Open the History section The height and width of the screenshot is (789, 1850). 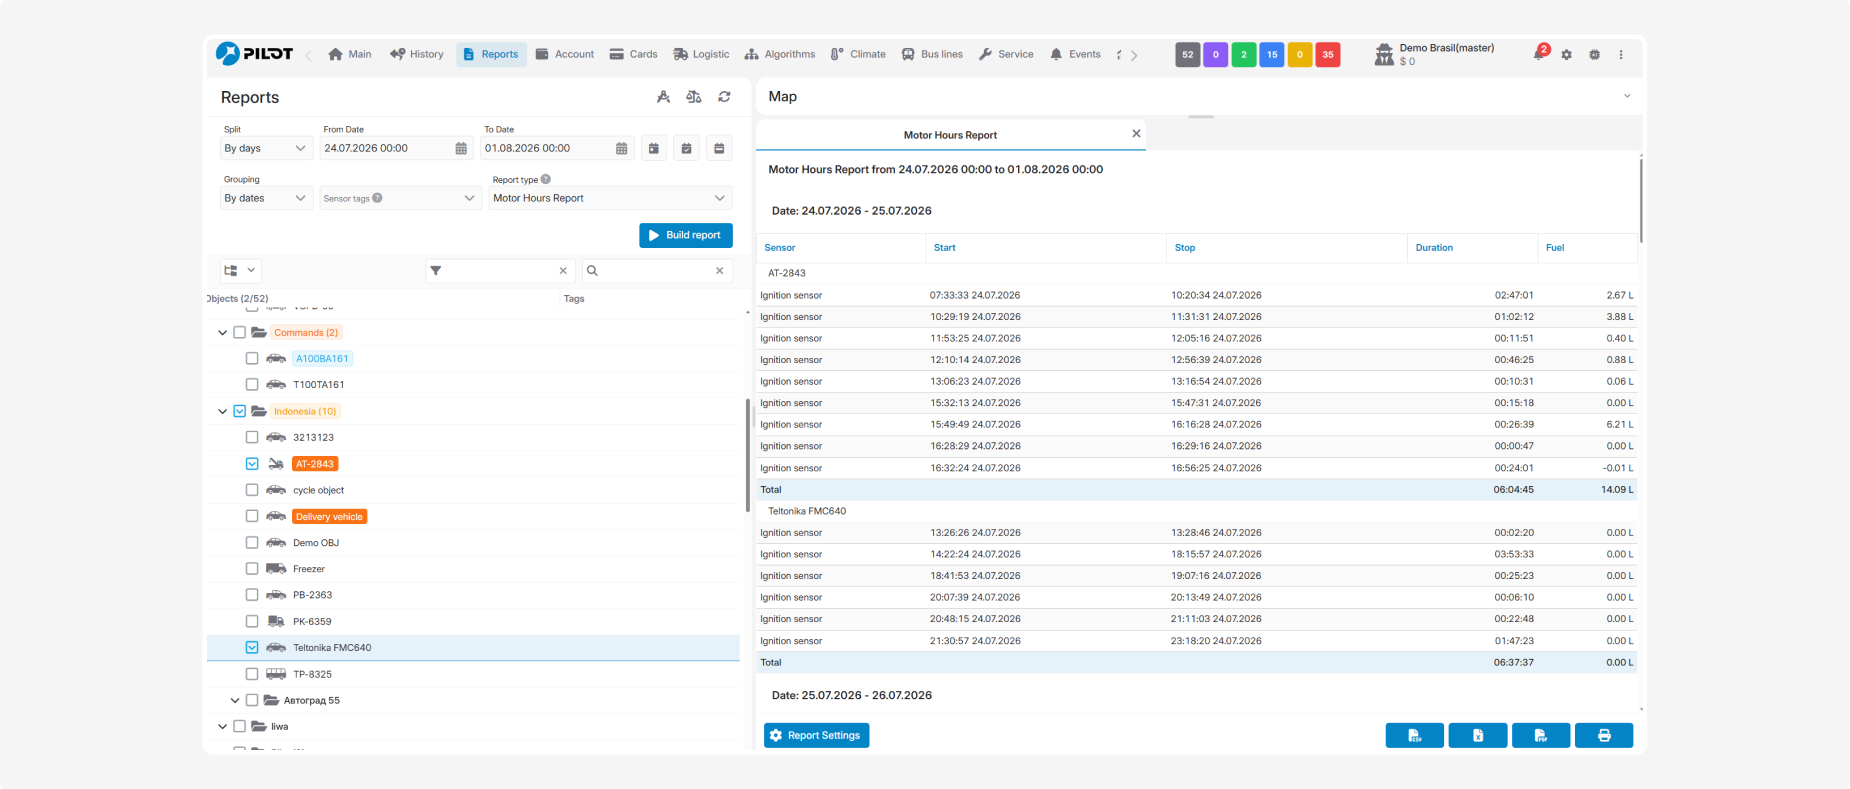tap(417, 55)
